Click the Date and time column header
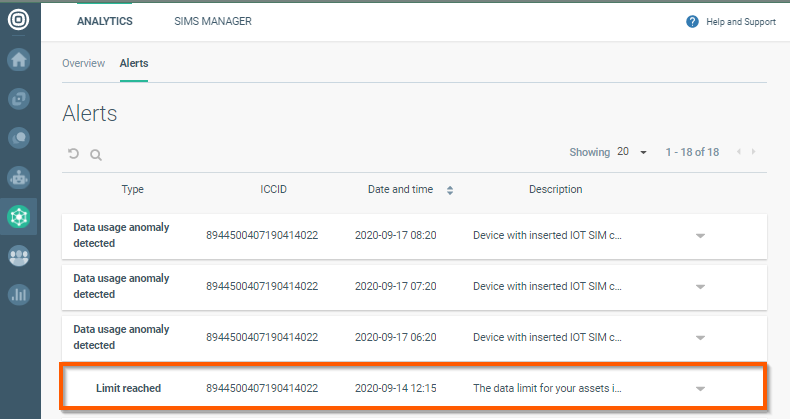Viewport: 790px width, 419px height. tap(400, 189)
